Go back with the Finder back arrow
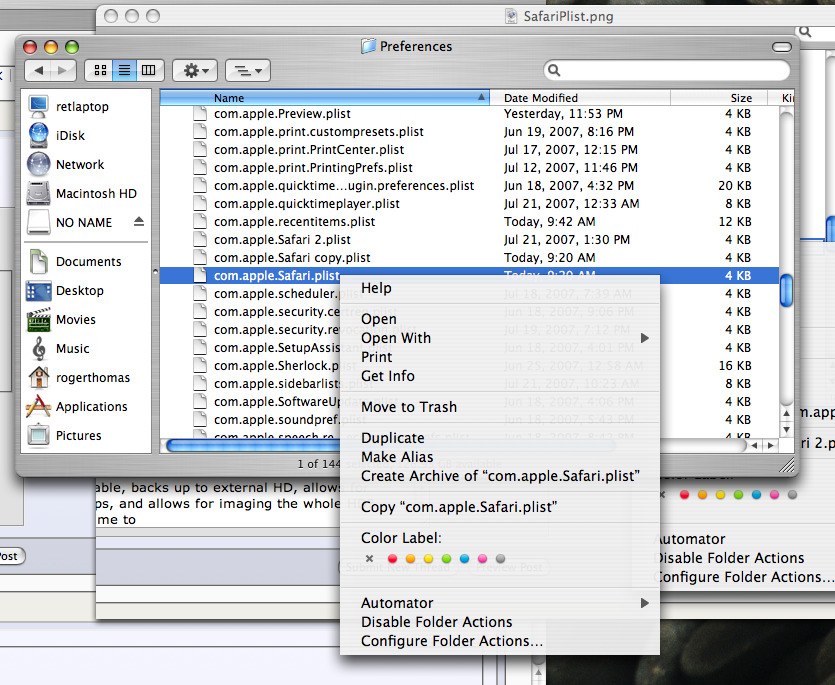The height and width of the screenshot is (685, 835). (38, 70)
